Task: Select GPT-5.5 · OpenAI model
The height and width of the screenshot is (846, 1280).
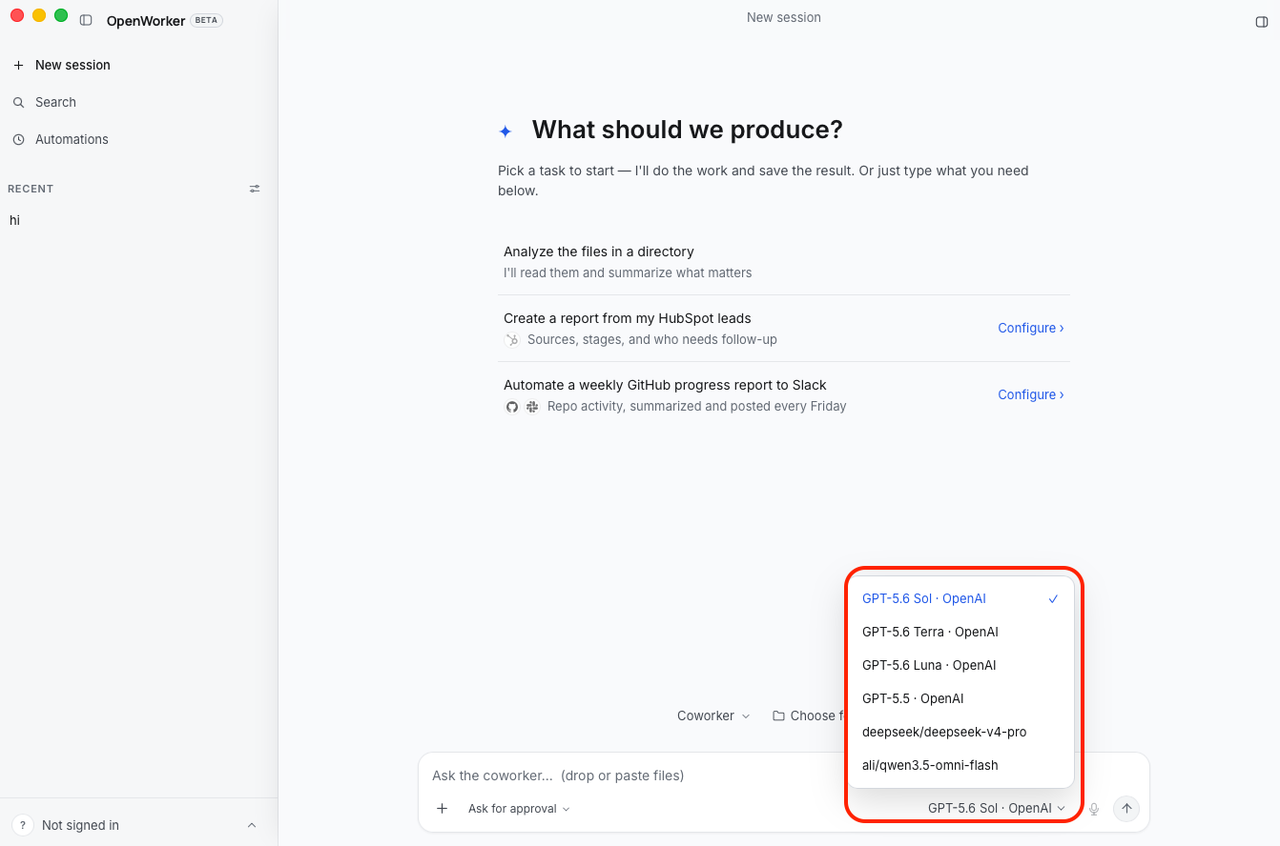Action: [960, 699]
